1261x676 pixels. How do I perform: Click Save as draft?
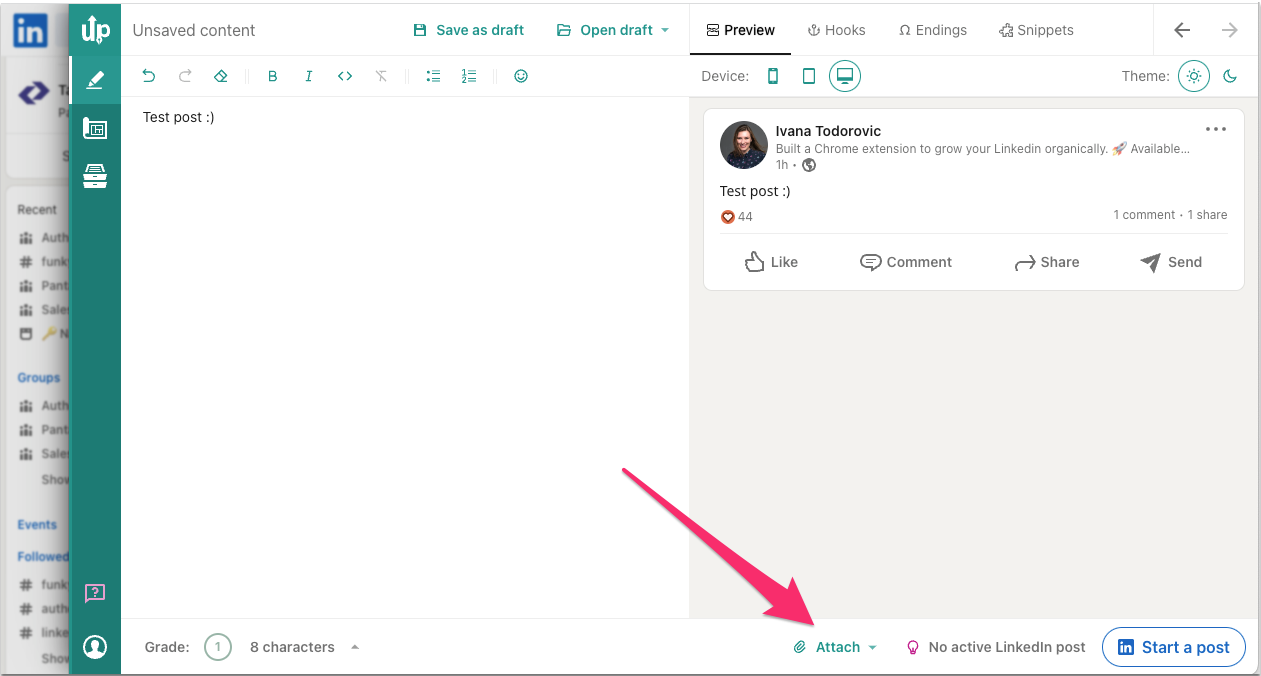click(x=468, y=30)
